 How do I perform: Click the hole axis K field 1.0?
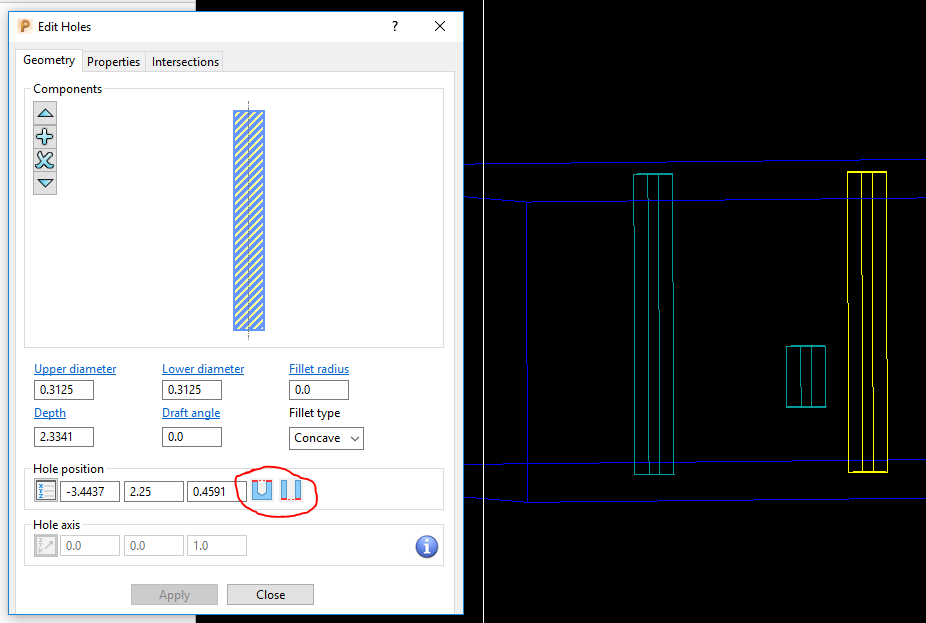(217, 546)
